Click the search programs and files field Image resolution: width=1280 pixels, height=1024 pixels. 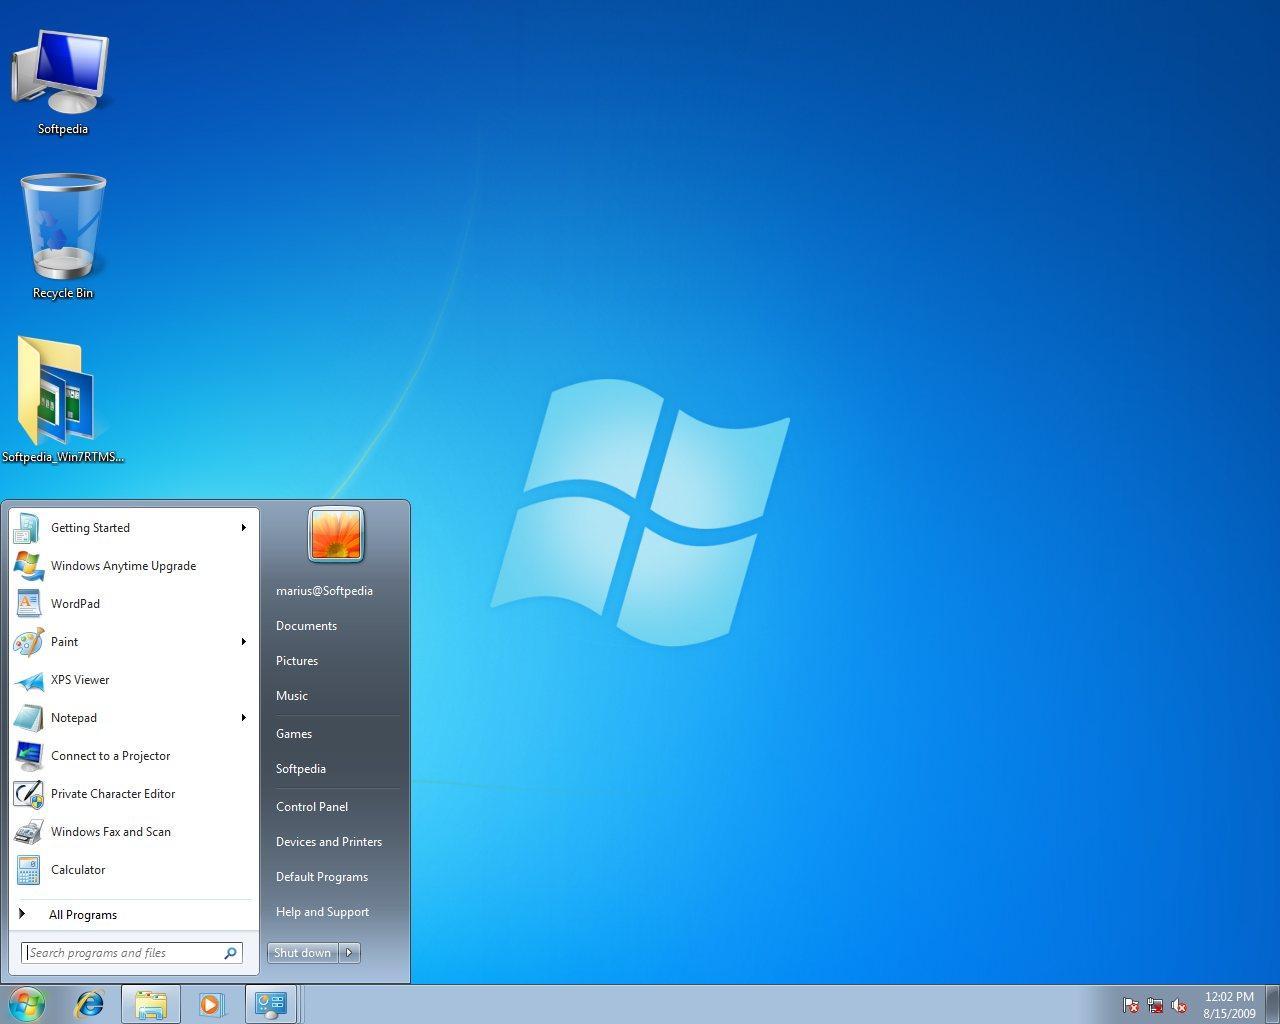pyautogui.click(x=120, y=952)
